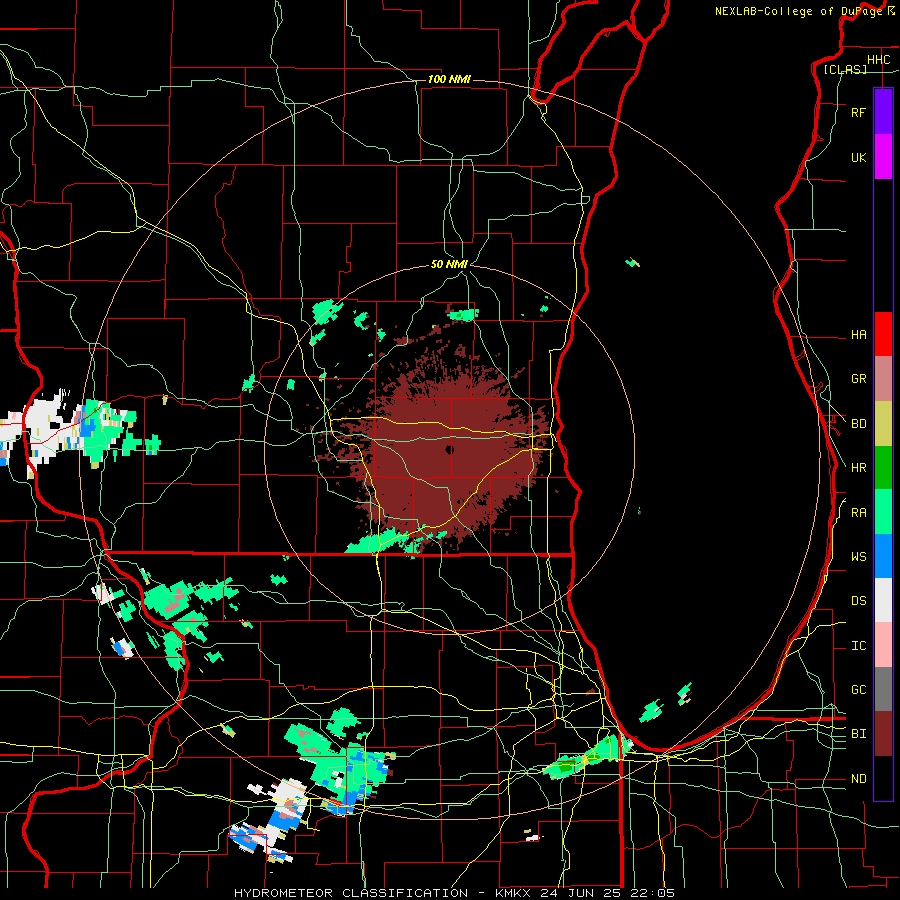The height and width of the screenshot is (900, 900).
Task: Click the RF legend label
Action: pos(858,112)
